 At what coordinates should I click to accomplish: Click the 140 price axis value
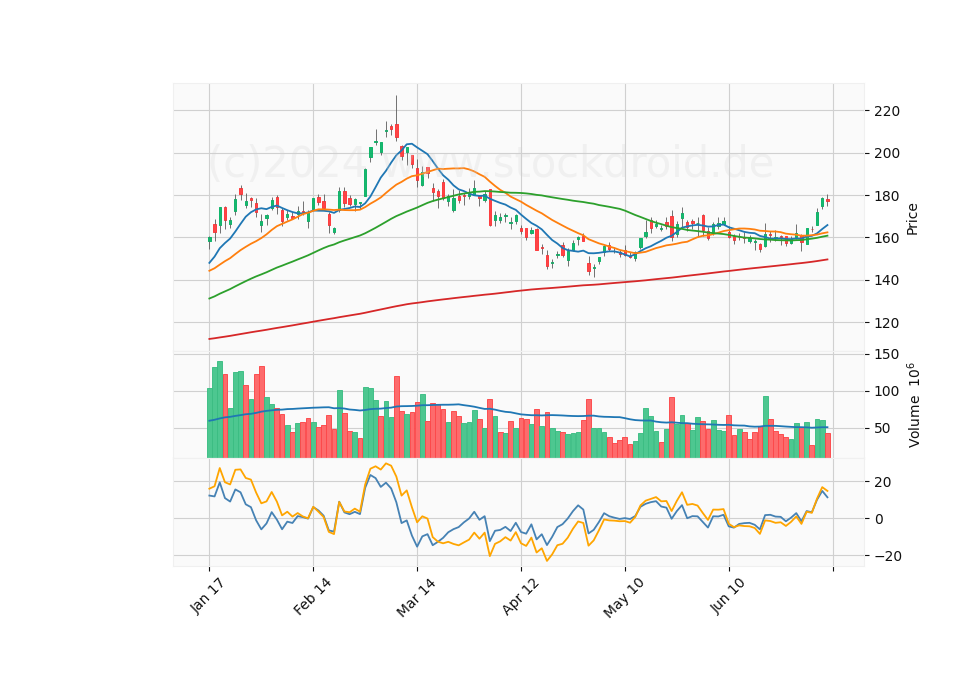[x=887, y=280]
